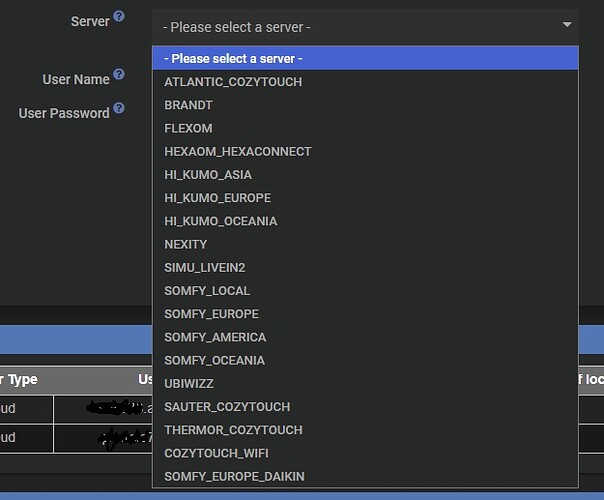Choose the SOMFY_LOCAL server
604x500 pixels.
(365, 290)
